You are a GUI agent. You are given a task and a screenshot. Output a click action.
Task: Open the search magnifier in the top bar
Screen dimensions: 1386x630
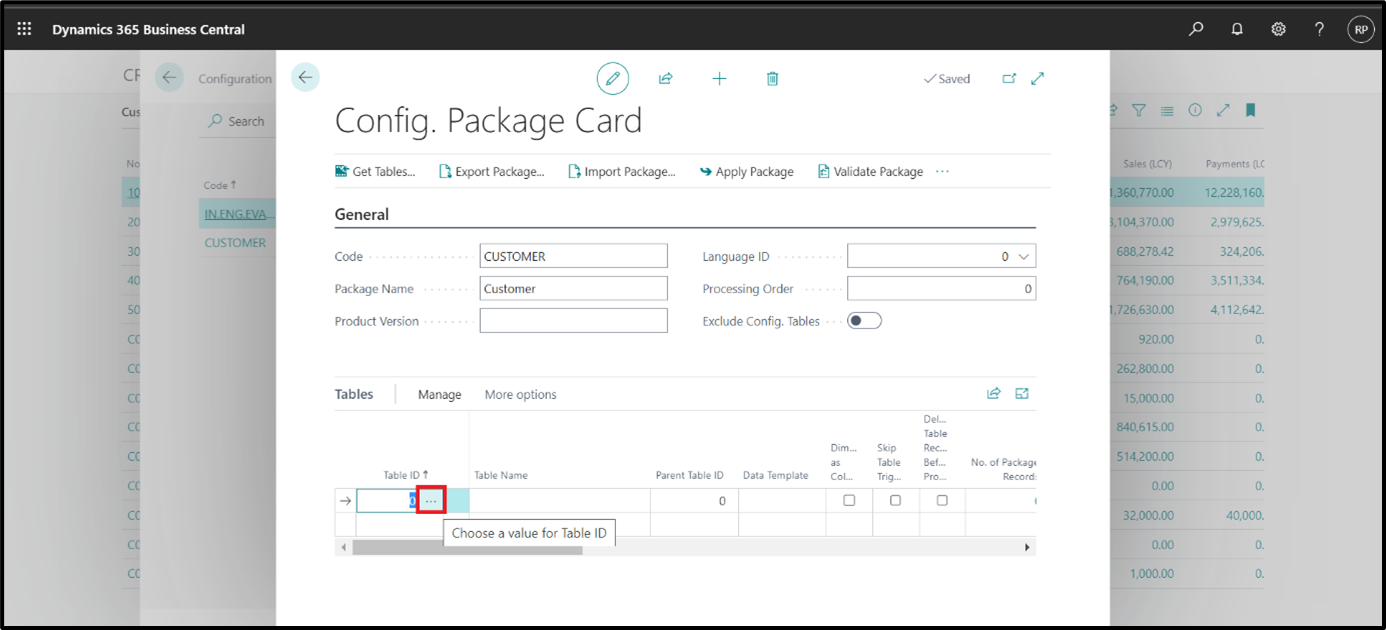[1196, 29]
